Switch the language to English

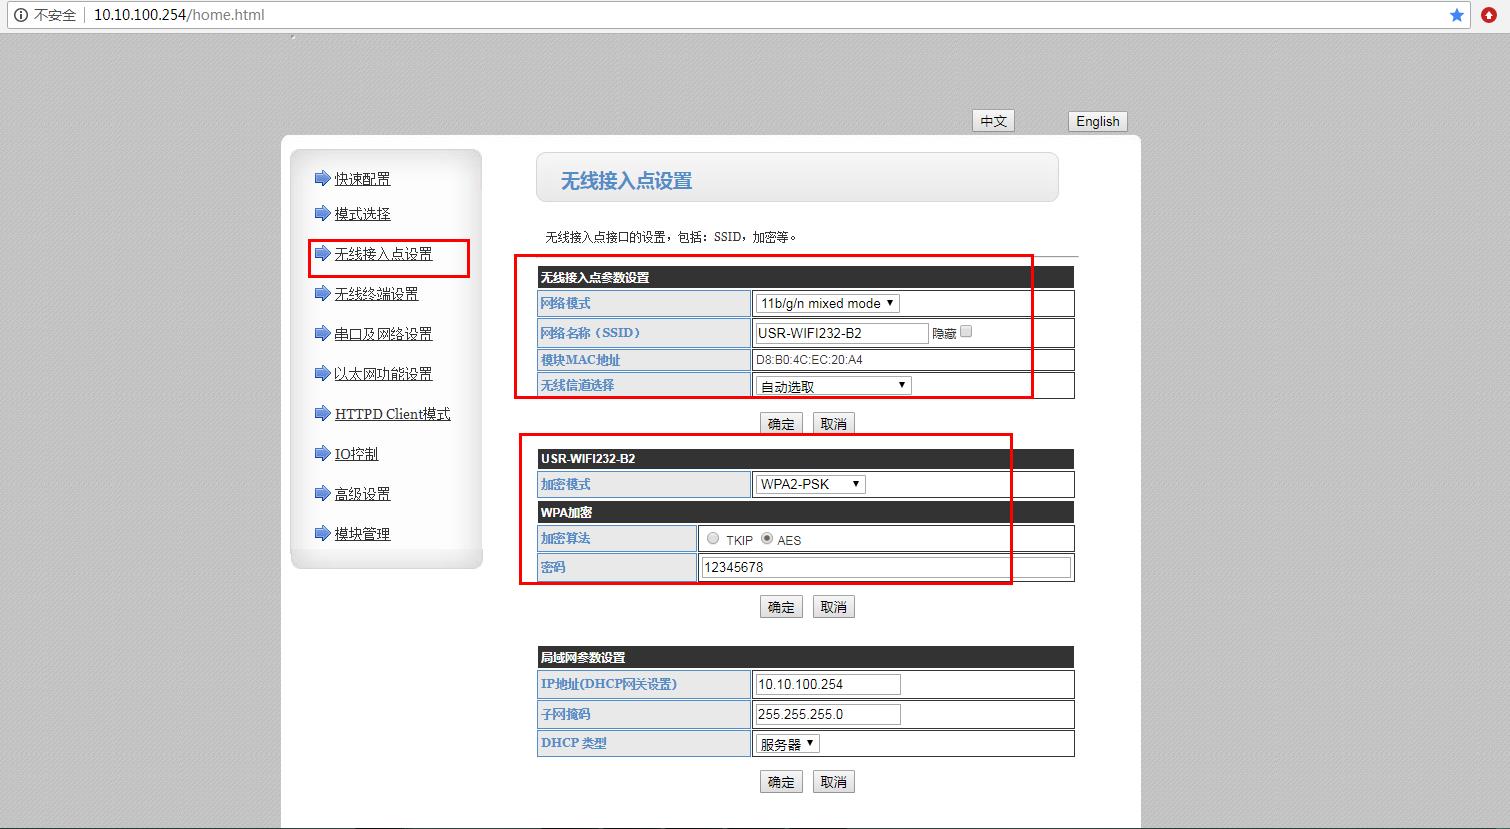point(1097,121)
